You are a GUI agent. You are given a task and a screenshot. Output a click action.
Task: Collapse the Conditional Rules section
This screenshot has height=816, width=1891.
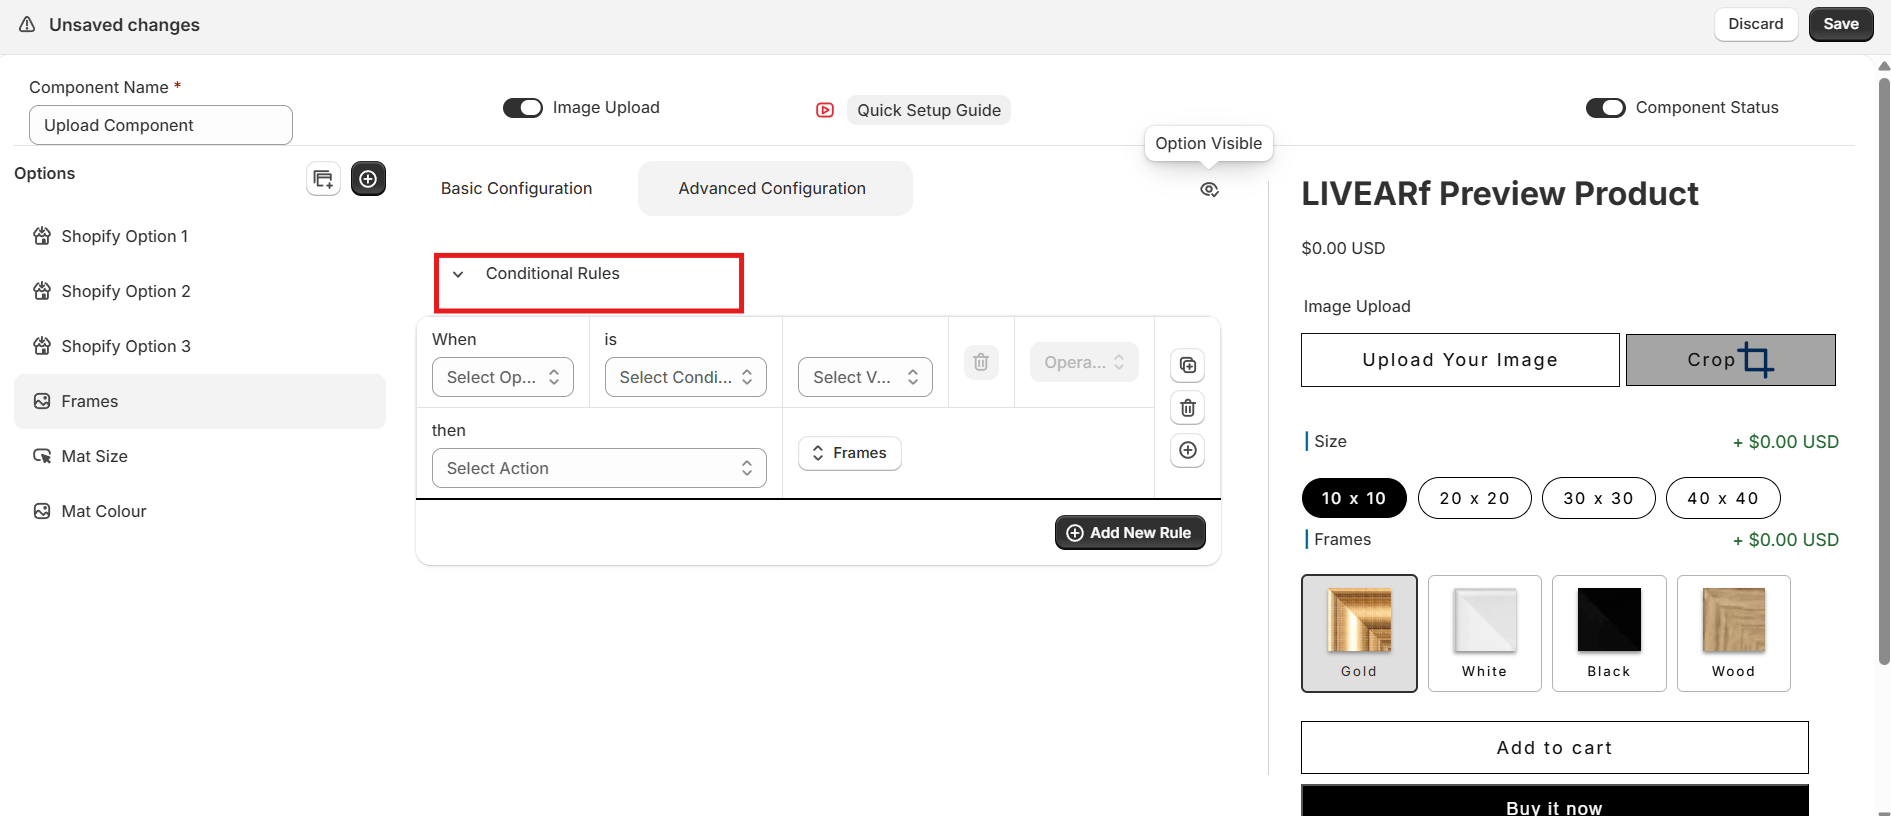[x=458, y=274]
